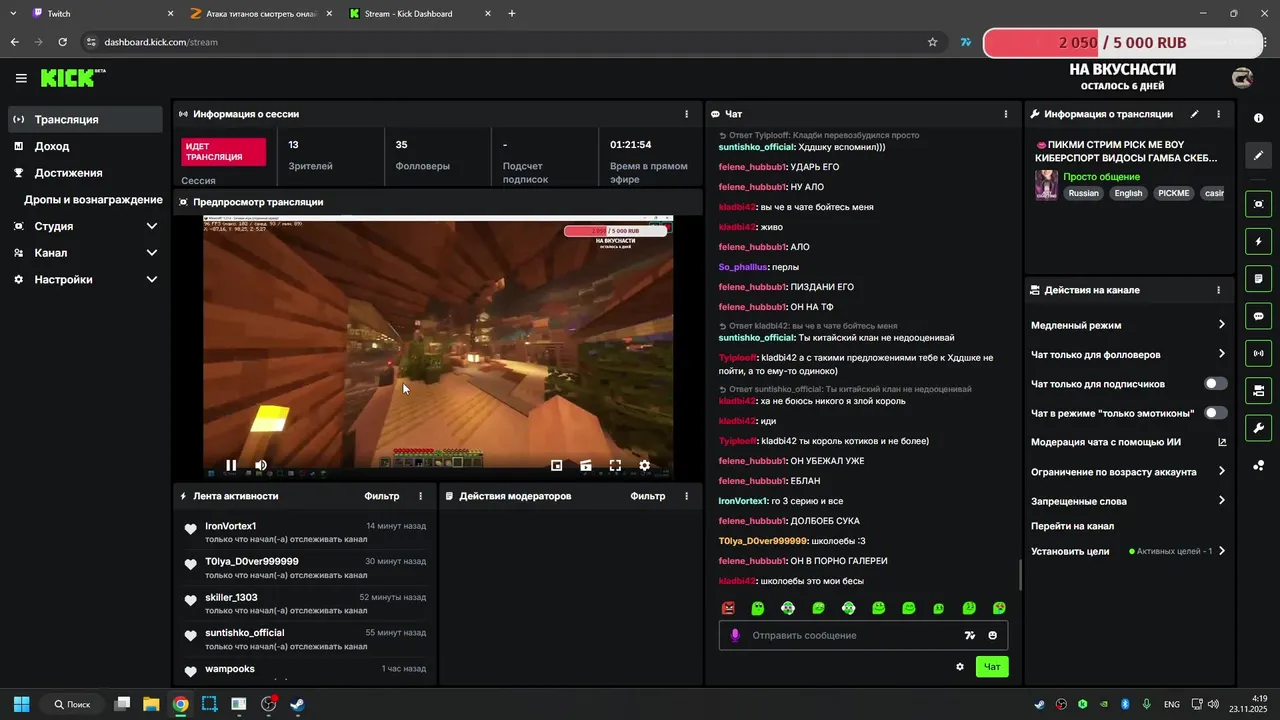Open Запрещенные слова settings
1280x720 pixels.
coord(1128,501)
